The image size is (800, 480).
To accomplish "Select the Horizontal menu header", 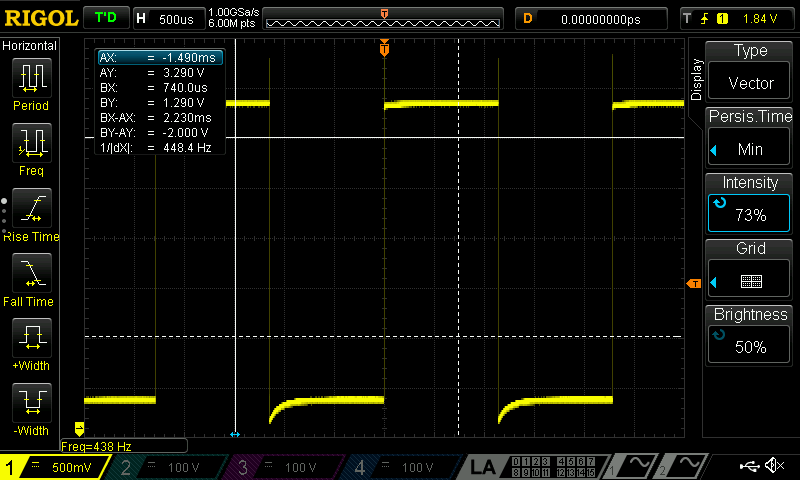I will pos(30,45).
